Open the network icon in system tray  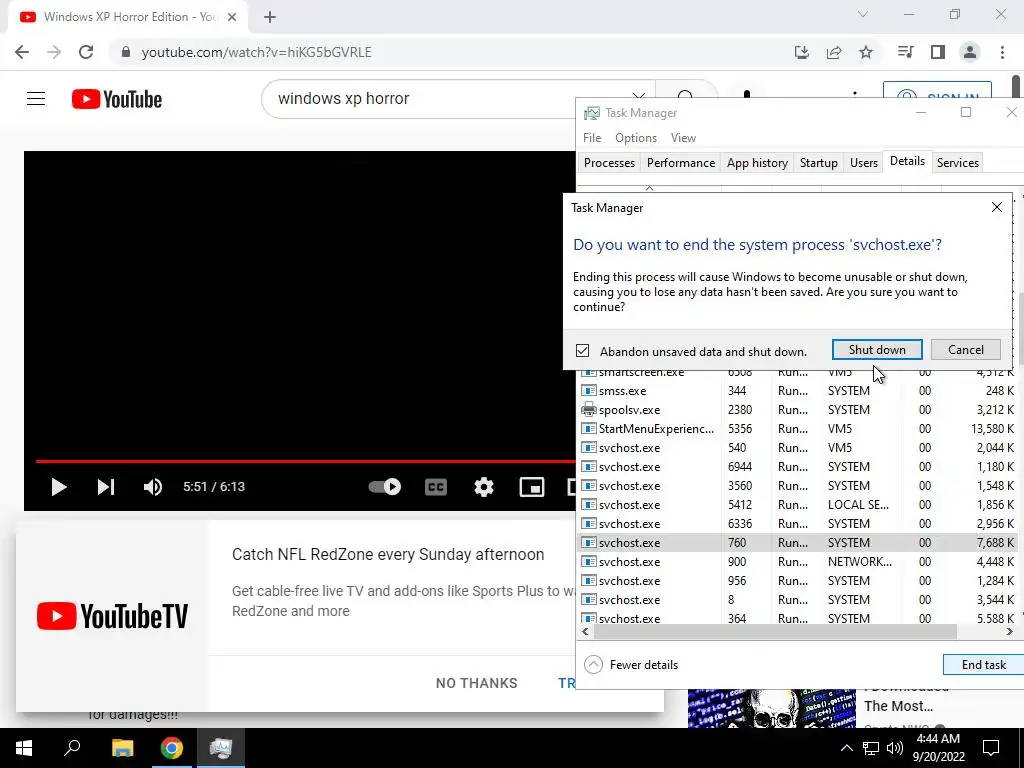point(871,748)
